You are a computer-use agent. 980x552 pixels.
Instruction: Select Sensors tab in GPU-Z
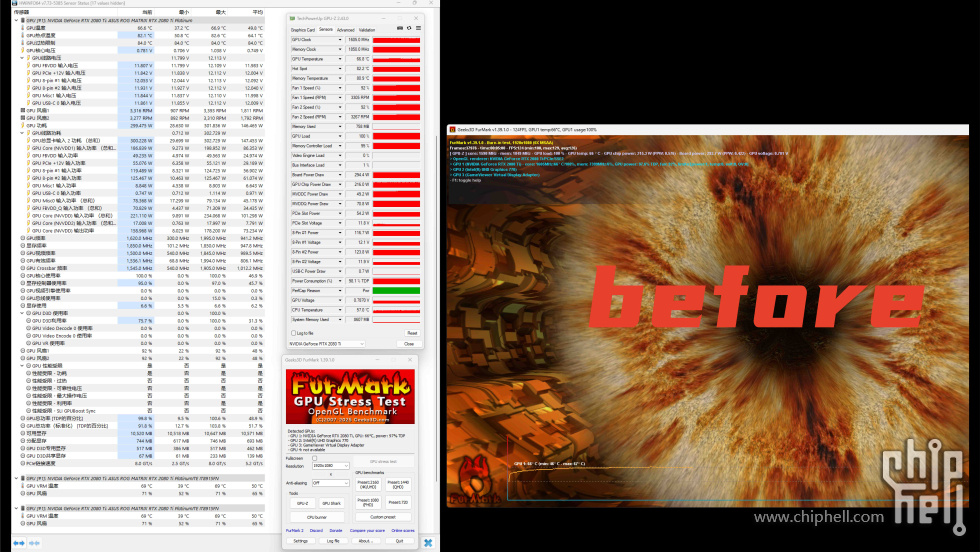tap(326, 29)
